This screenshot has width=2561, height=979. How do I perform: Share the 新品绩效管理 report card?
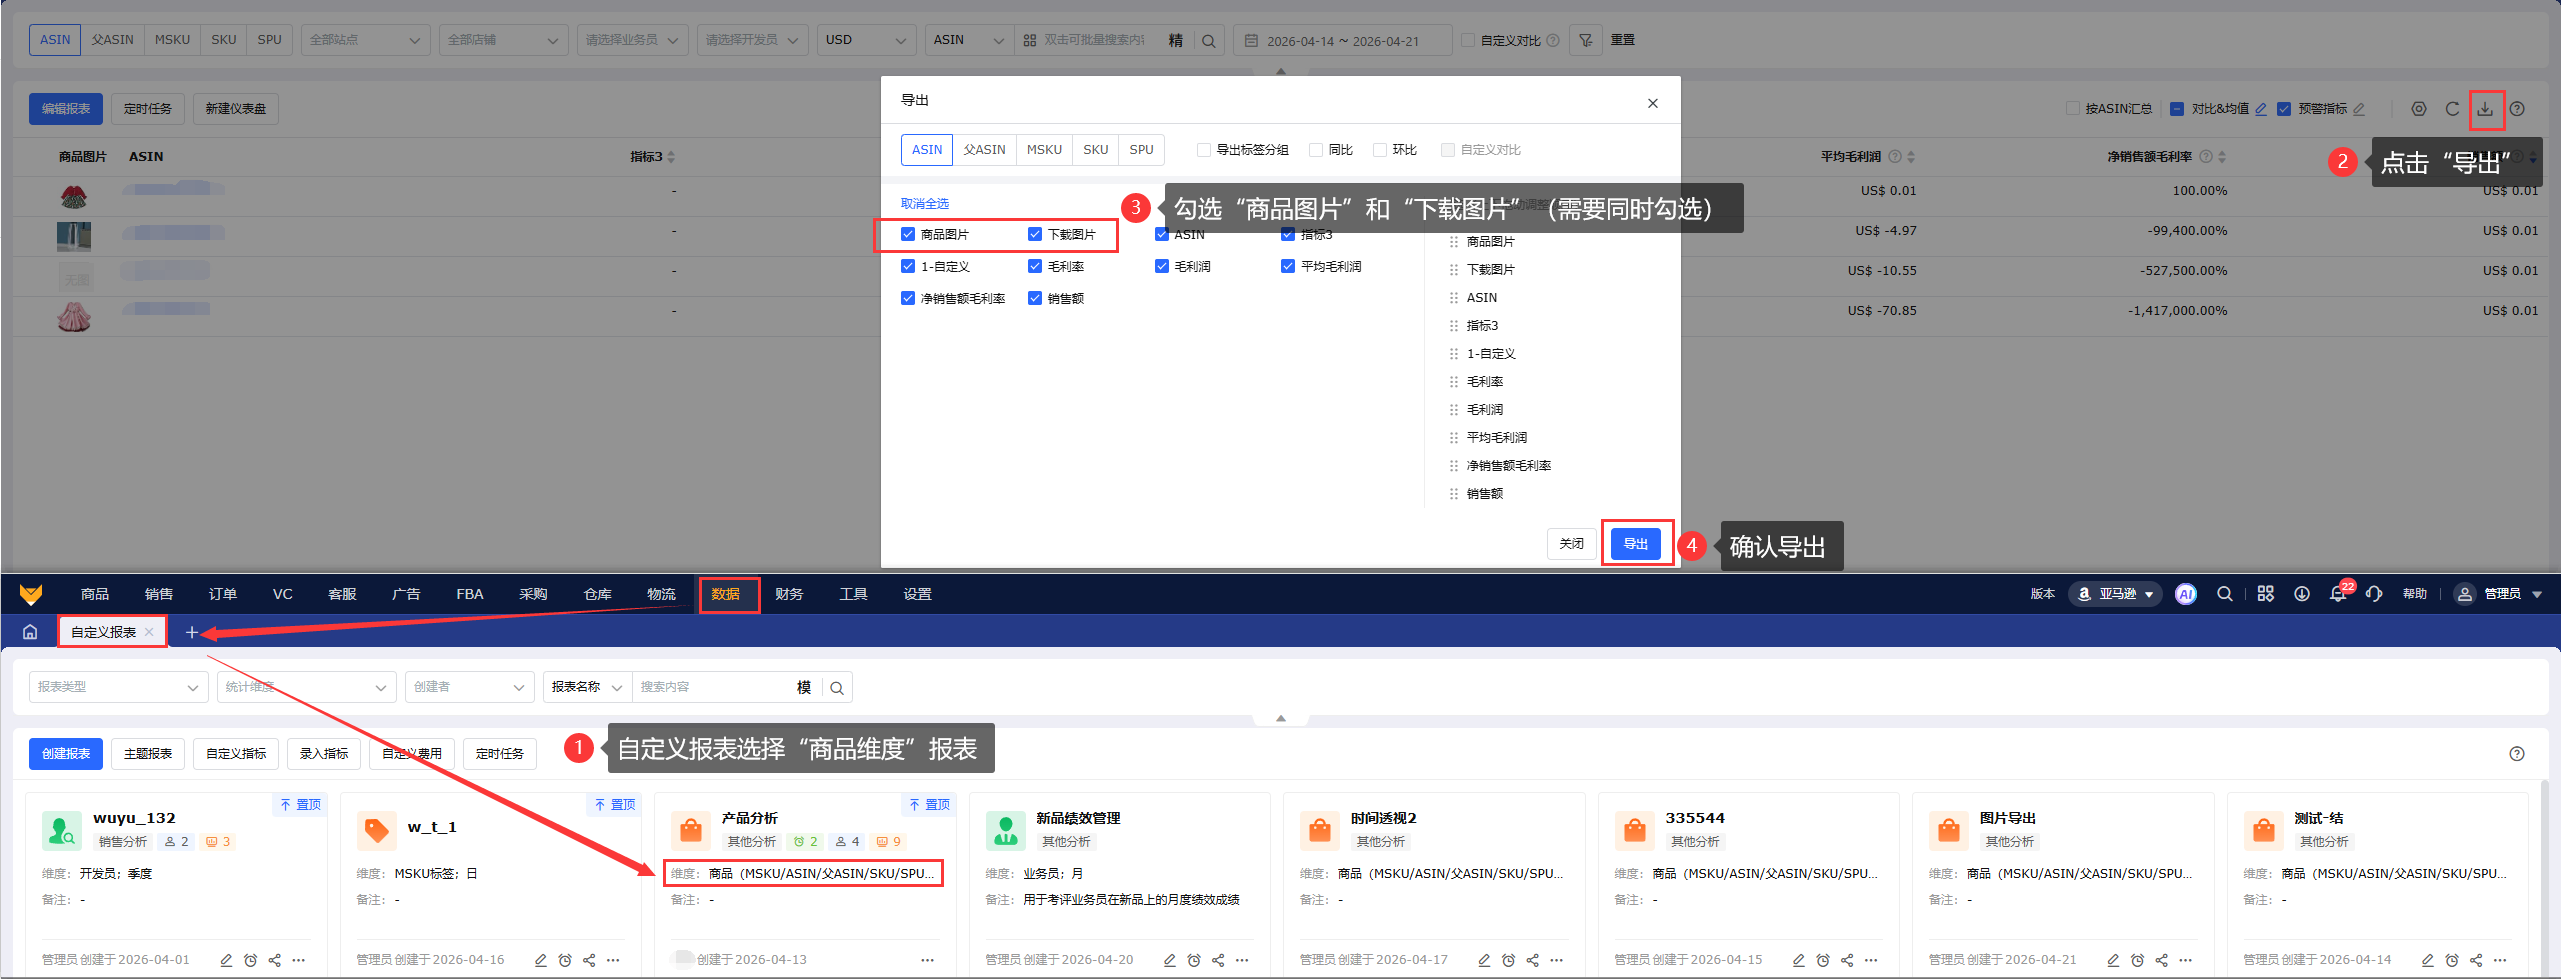(x=1218, y=960)
